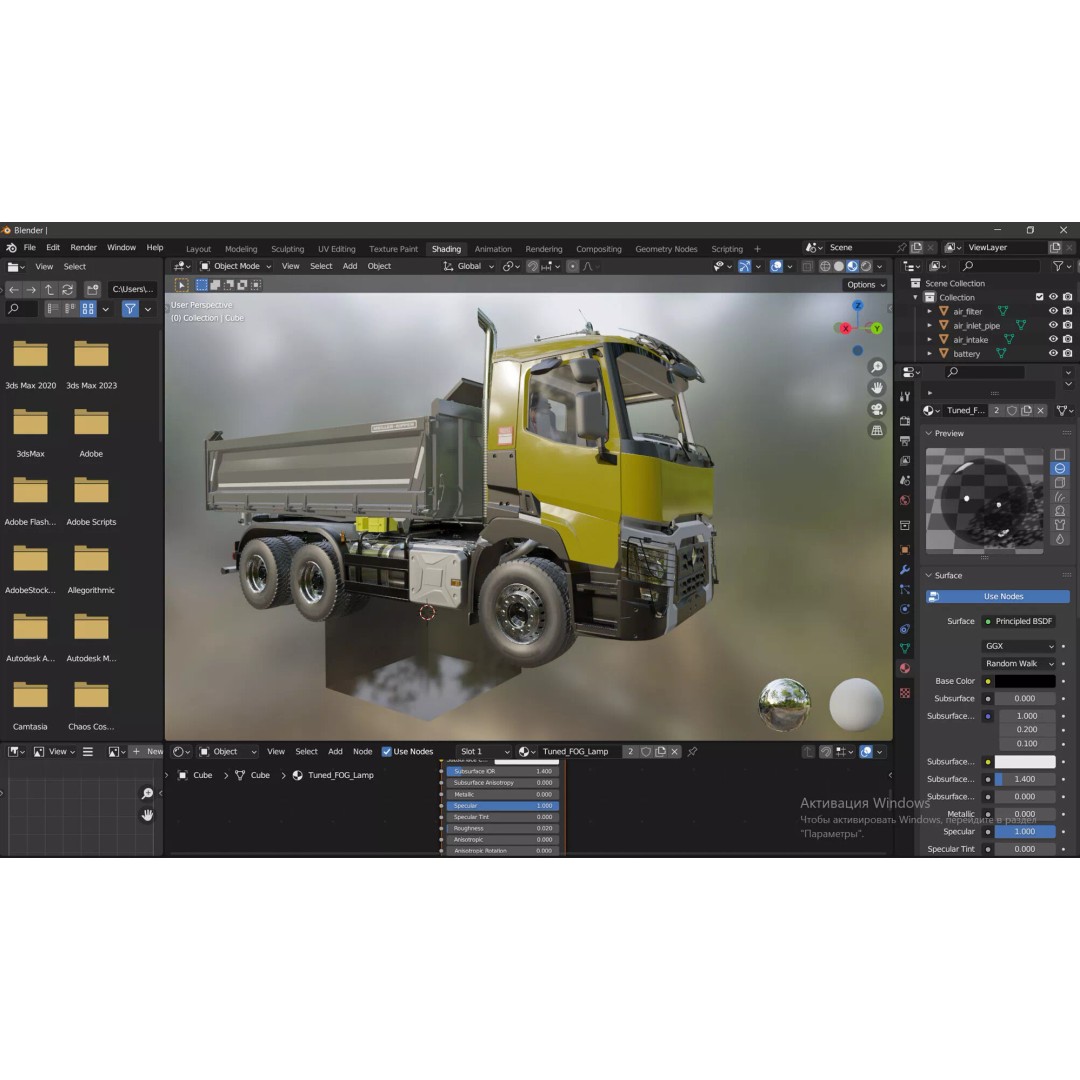Toggle file browser filter funnel button

(130, 309)
